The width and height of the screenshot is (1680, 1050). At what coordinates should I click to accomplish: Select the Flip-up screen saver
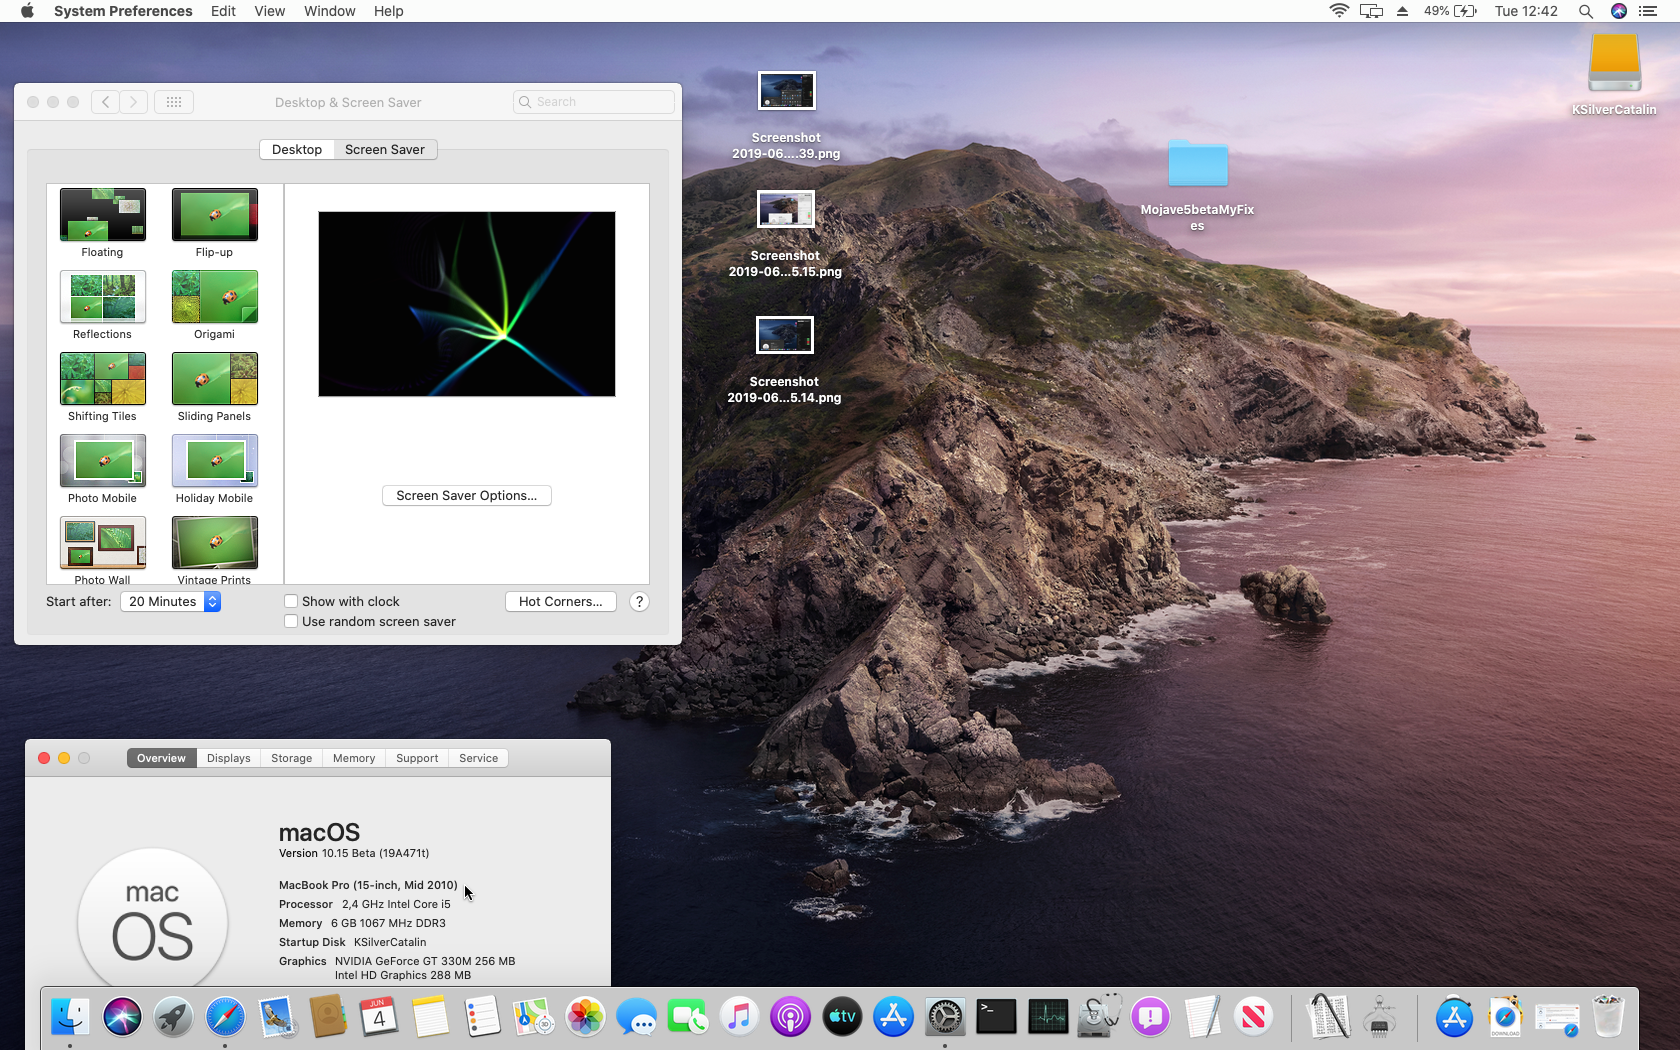pyautogui.click(x=214, y=223)
